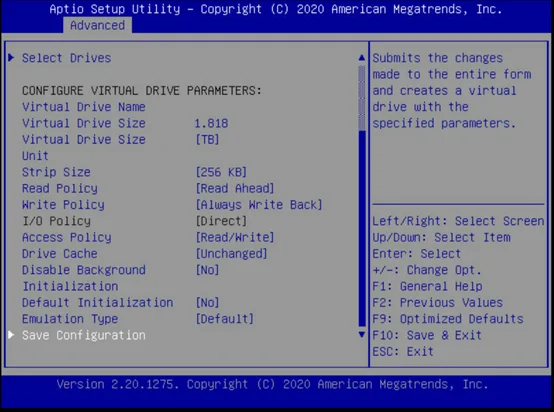Select the Write Policy label
Screen dimensions: 554x412
[63, 205]
